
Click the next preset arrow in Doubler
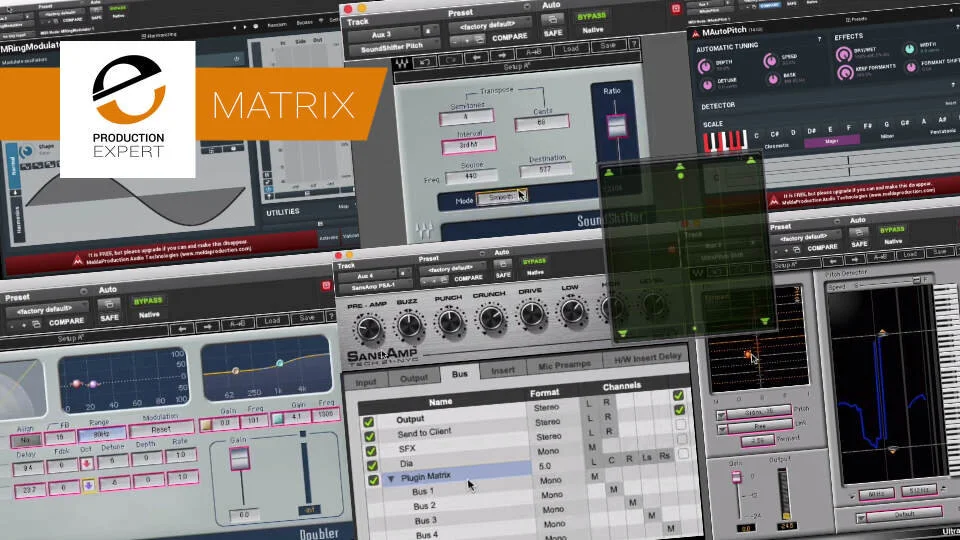tap(208, 327)
